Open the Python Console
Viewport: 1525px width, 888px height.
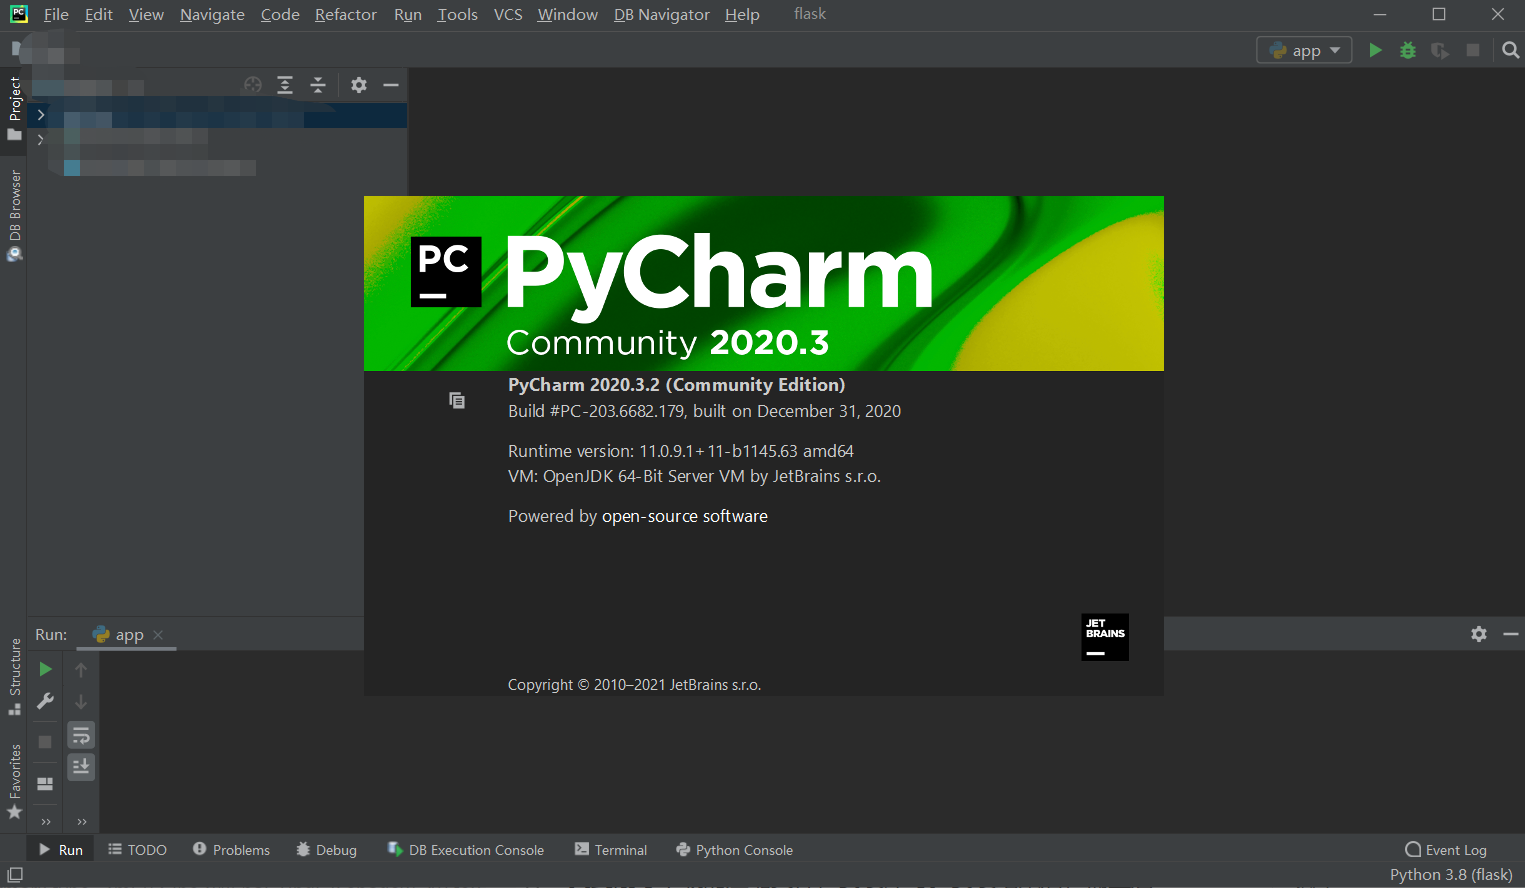click(x=735, y=850)
